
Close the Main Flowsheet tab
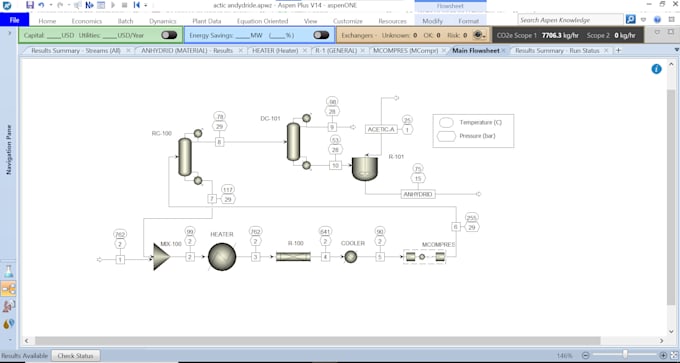click(503, 51)
